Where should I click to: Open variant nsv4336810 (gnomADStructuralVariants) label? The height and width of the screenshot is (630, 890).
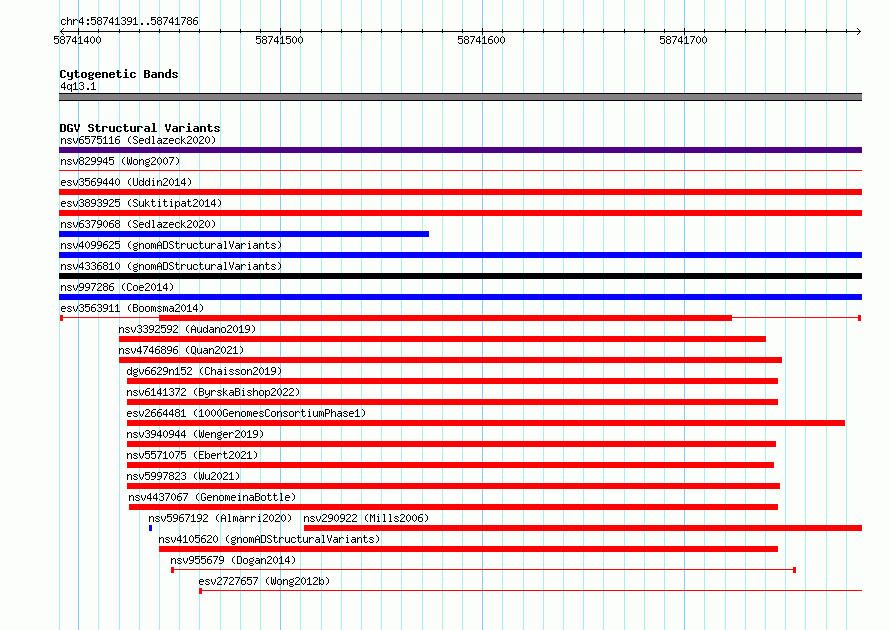tap(171, 266)
